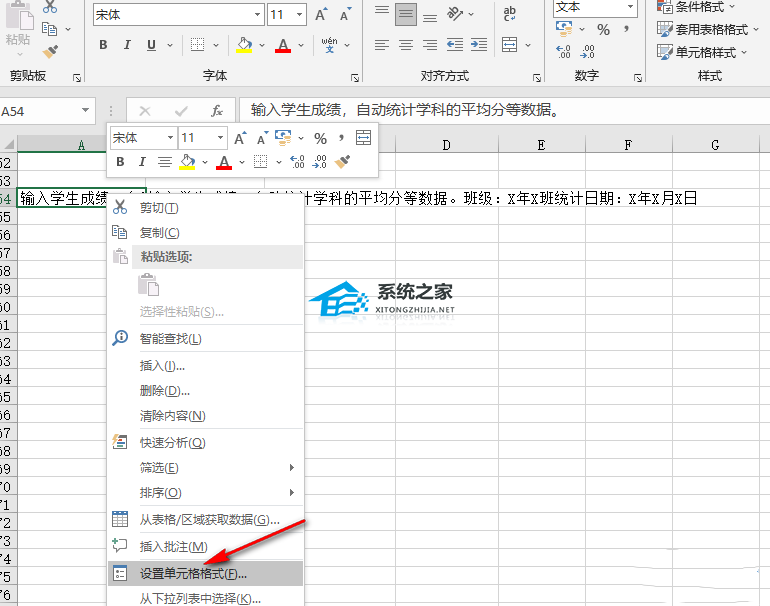This screenshot has height=606, width=770.
Task: Choose 快速分析(Q) from context menu
Action: (x=205, y=442)
